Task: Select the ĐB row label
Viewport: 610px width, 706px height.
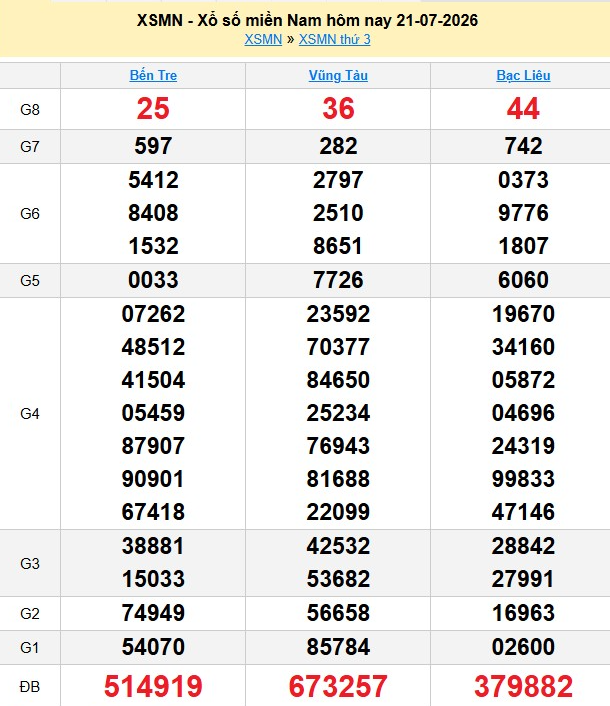Action: pos(30,687)
